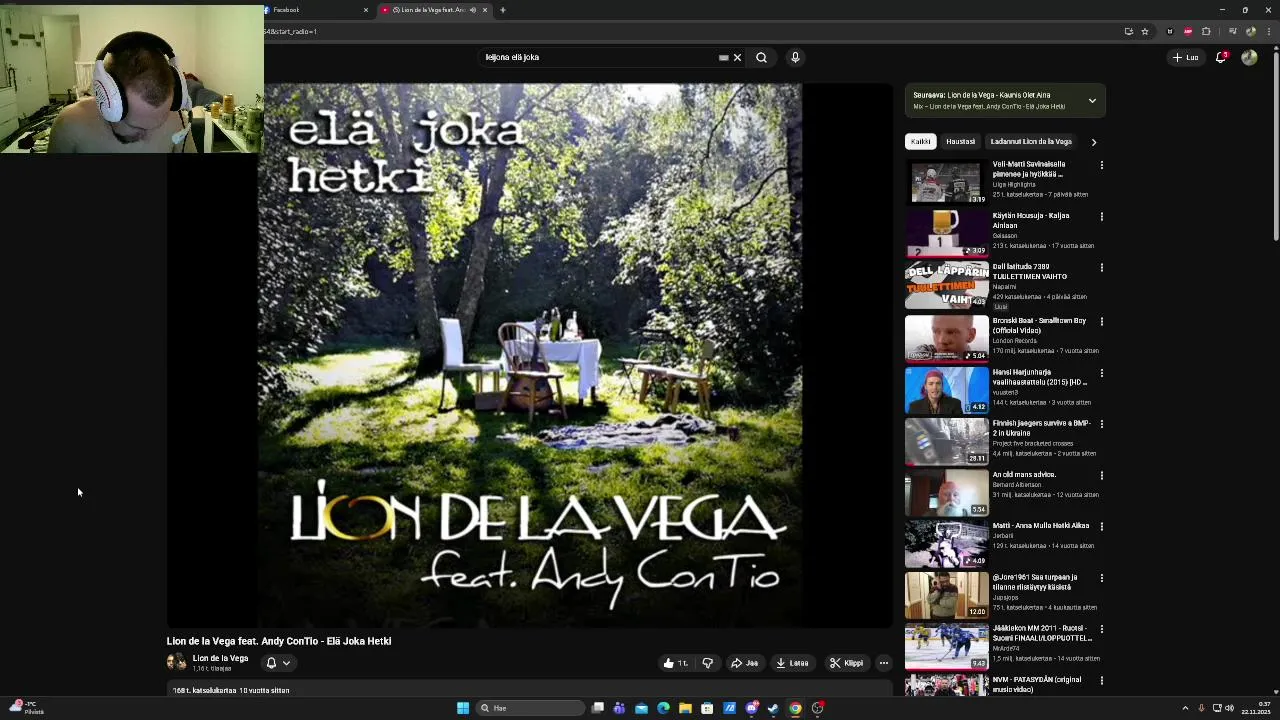Screen dimensions: 1280x720
Task: Show hidden system tray icons chevron
Action: pyautogui.click(x=1185, y=708)
